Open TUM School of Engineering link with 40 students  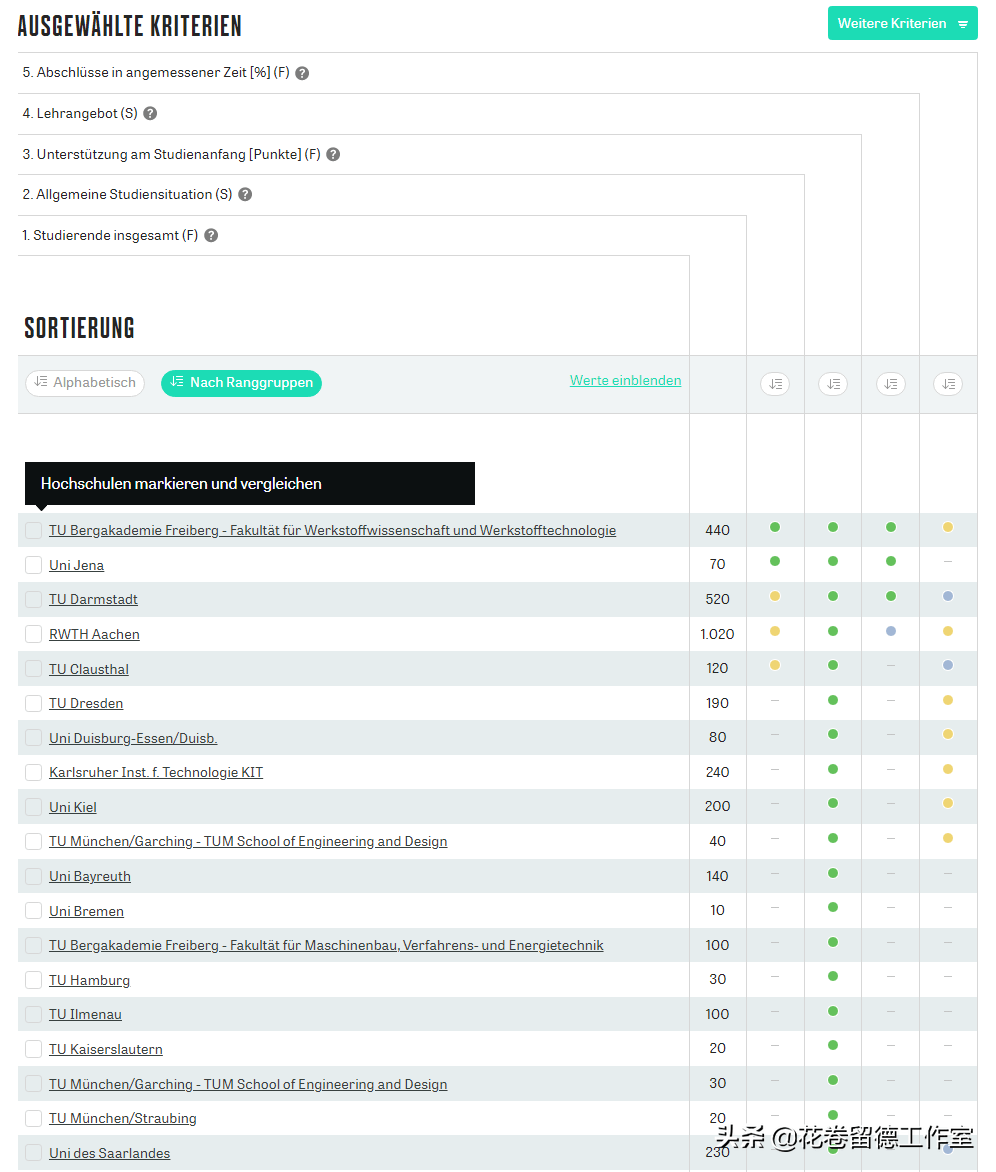(x=248, y=842)
